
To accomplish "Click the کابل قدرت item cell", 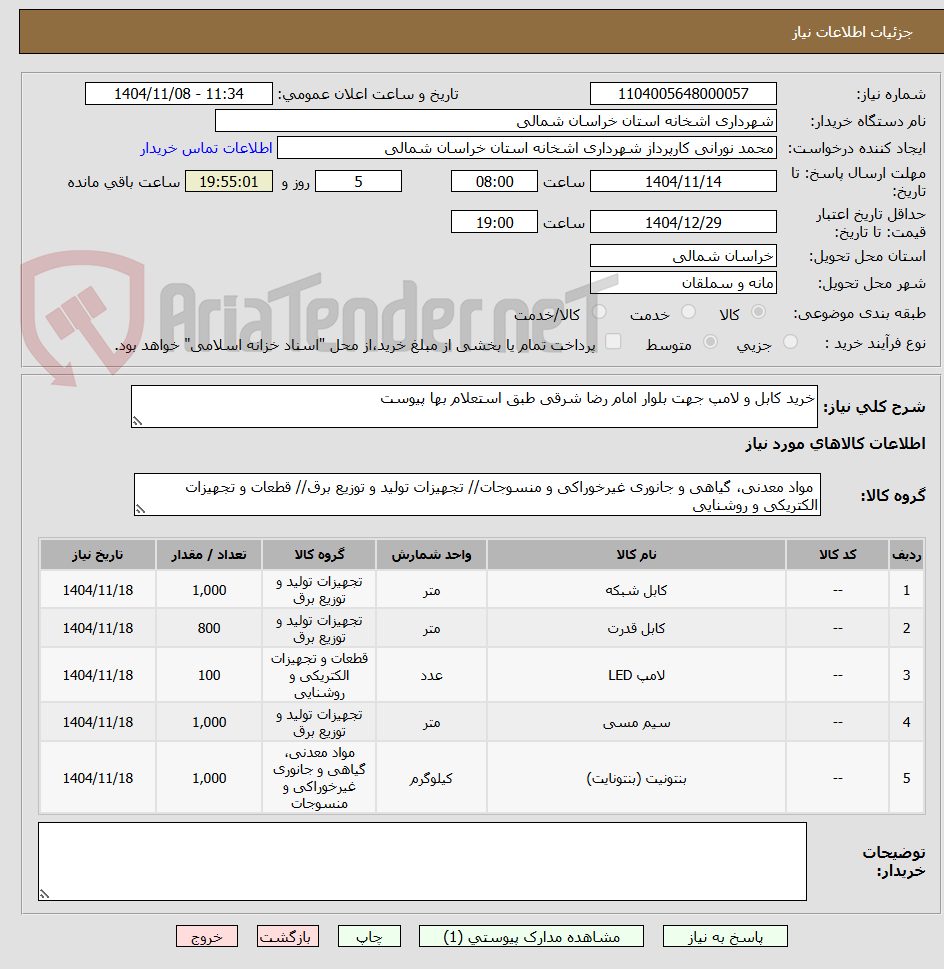I will click(636, 628).
